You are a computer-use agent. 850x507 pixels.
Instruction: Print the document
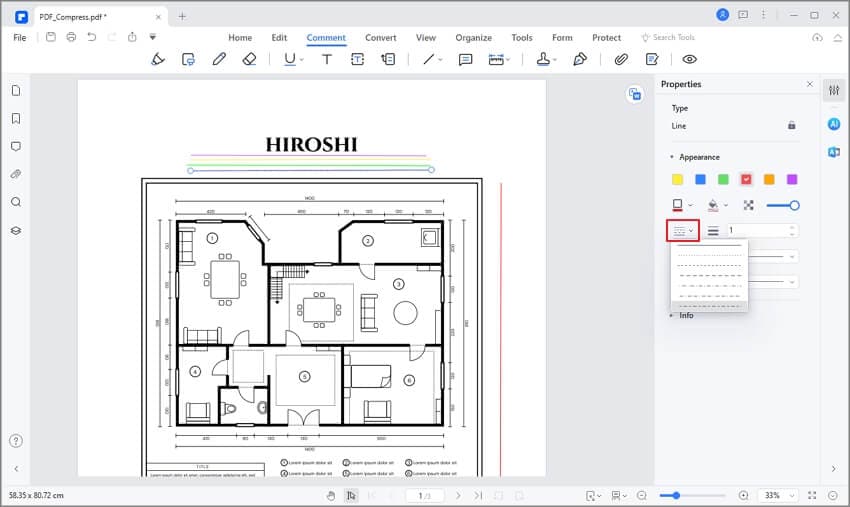pos(71,37)
